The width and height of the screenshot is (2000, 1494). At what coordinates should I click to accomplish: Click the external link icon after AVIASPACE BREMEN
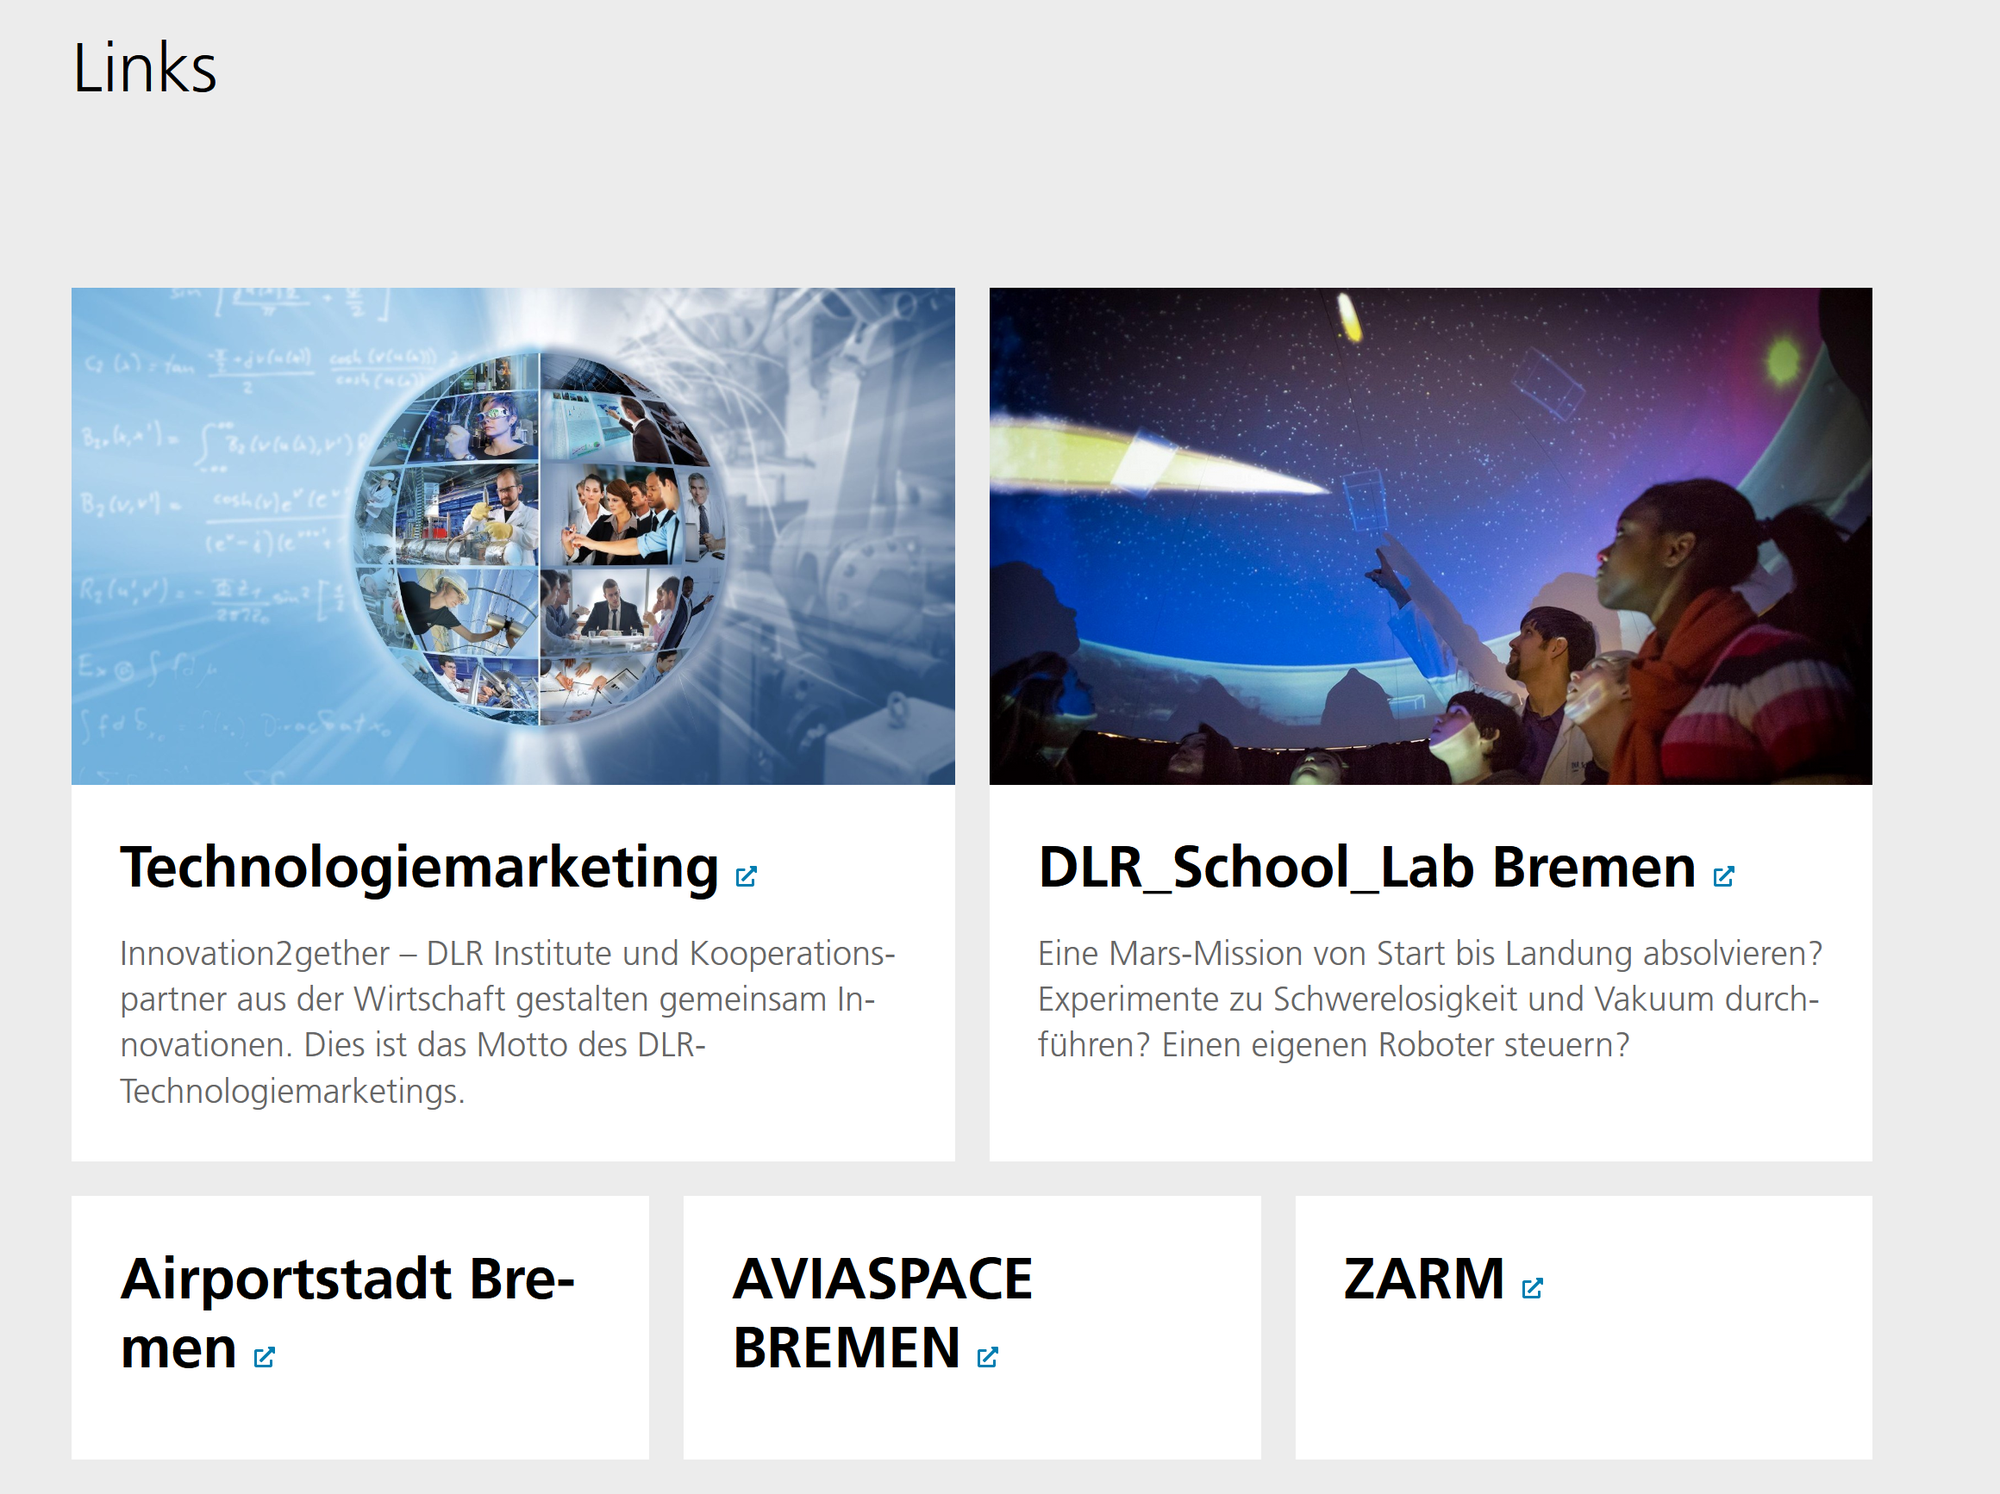point(988,1357)
